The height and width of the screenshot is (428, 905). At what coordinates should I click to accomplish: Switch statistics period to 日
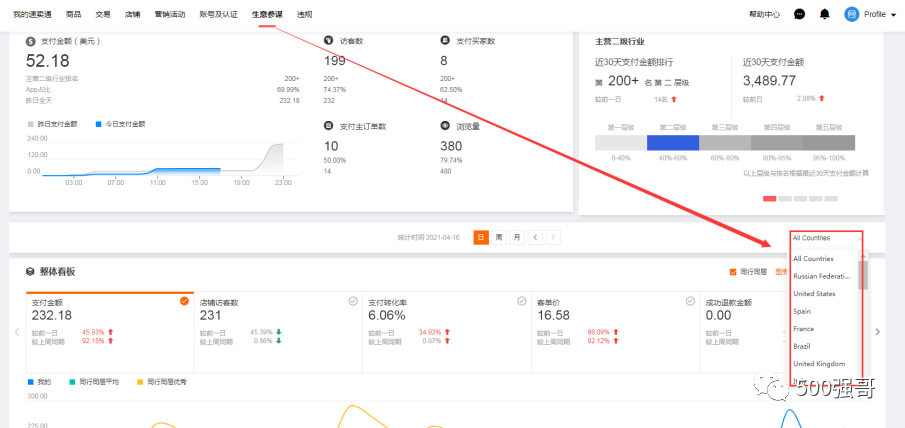481,237
